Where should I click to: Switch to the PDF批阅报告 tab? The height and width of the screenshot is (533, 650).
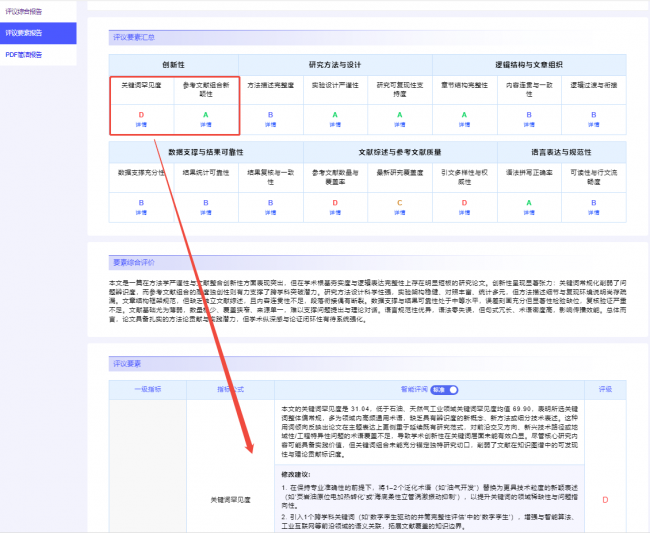(x=26, y=54)
